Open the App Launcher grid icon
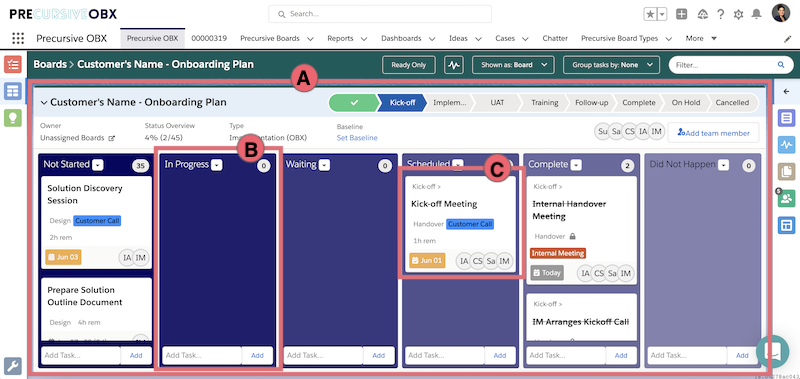This screenshot has height=379, width=800. [18, 38]
